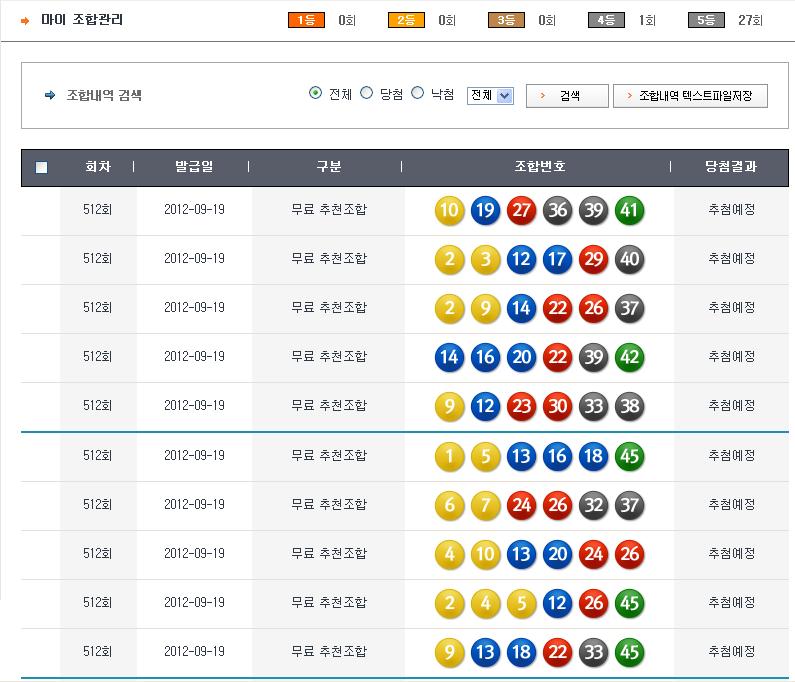This screenshot has width=795, height=682.
Task: Select the 당첨 radio button
Action: pos(366,93)
